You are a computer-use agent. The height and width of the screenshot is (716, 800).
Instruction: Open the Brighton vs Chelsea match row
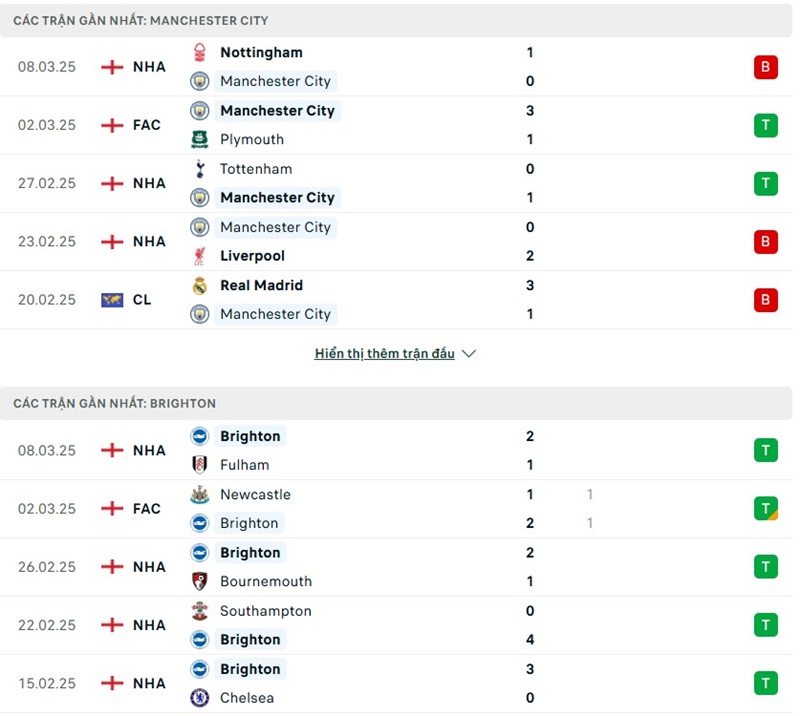click(x=400, y=683)
